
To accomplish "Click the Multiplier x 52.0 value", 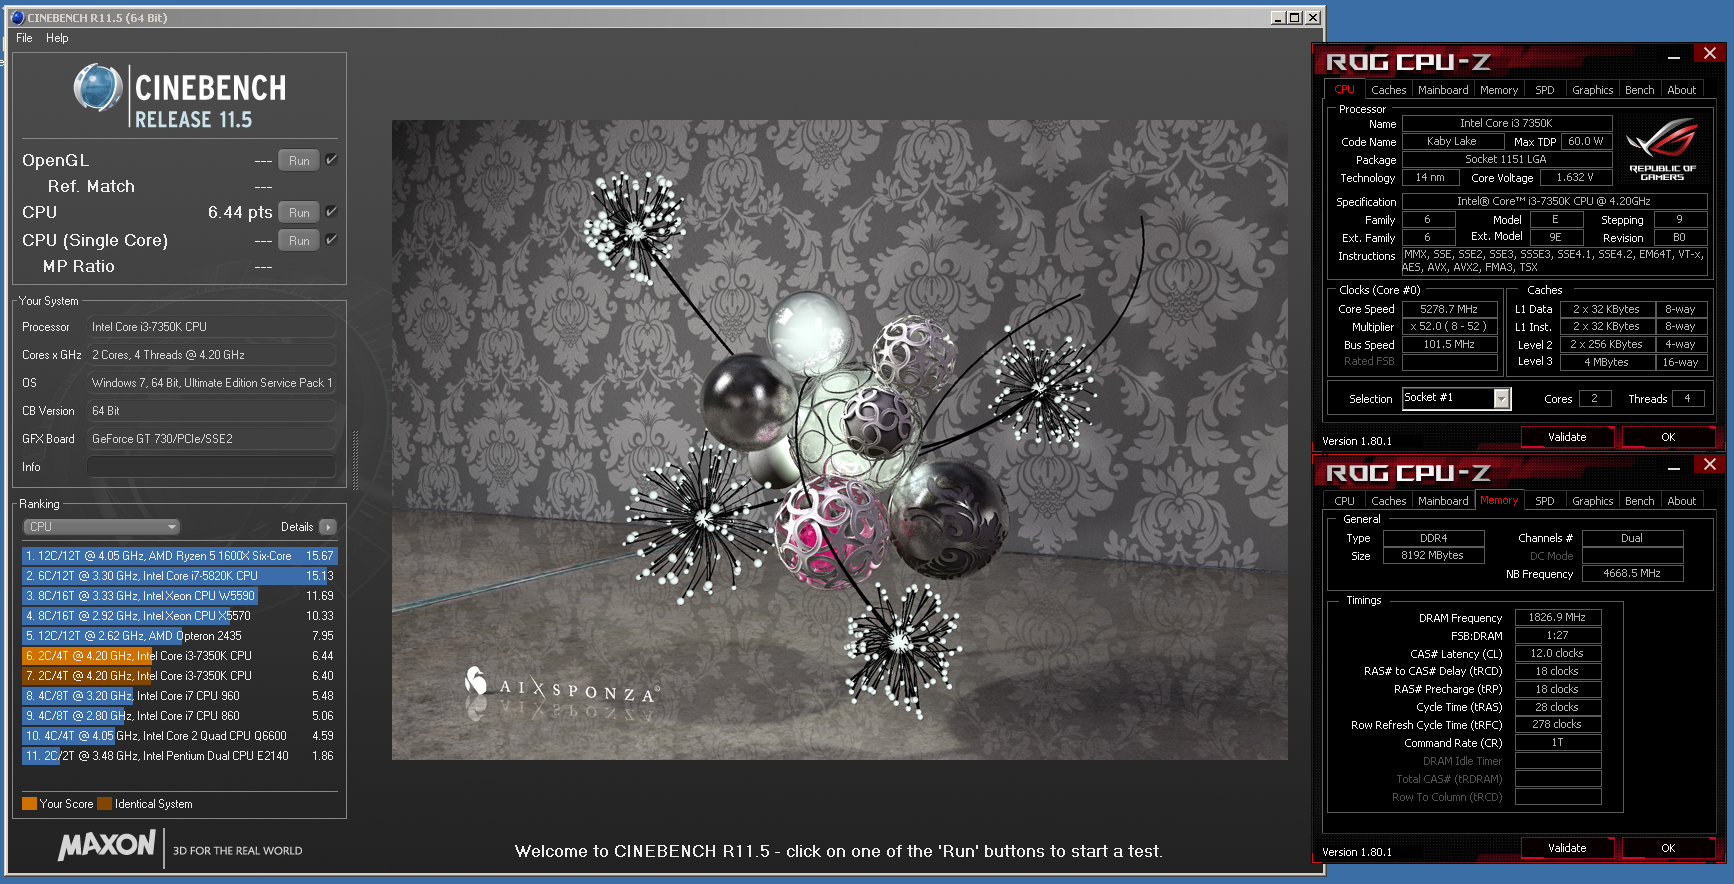I will point(1449,327).
